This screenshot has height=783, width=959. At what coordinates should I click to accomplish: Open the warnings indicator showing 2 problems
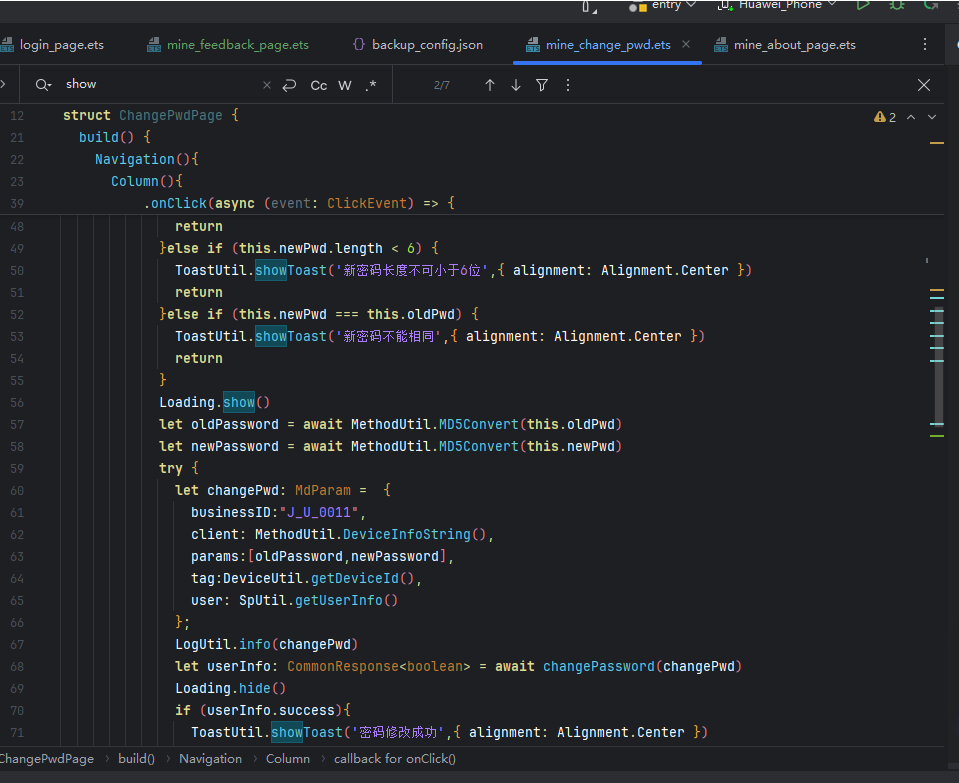click(x=885, y=117)
